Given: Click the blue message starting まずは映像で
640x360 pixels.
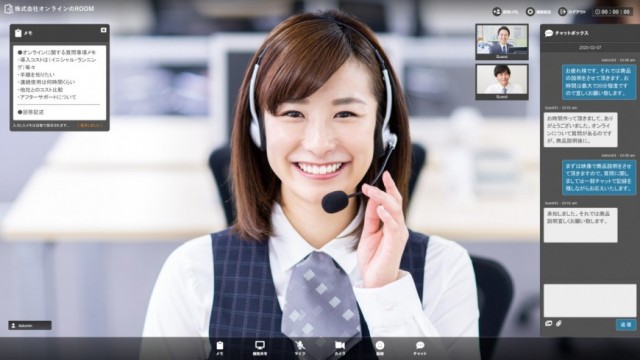Looking at the screenshot, I should click(599, 177).
